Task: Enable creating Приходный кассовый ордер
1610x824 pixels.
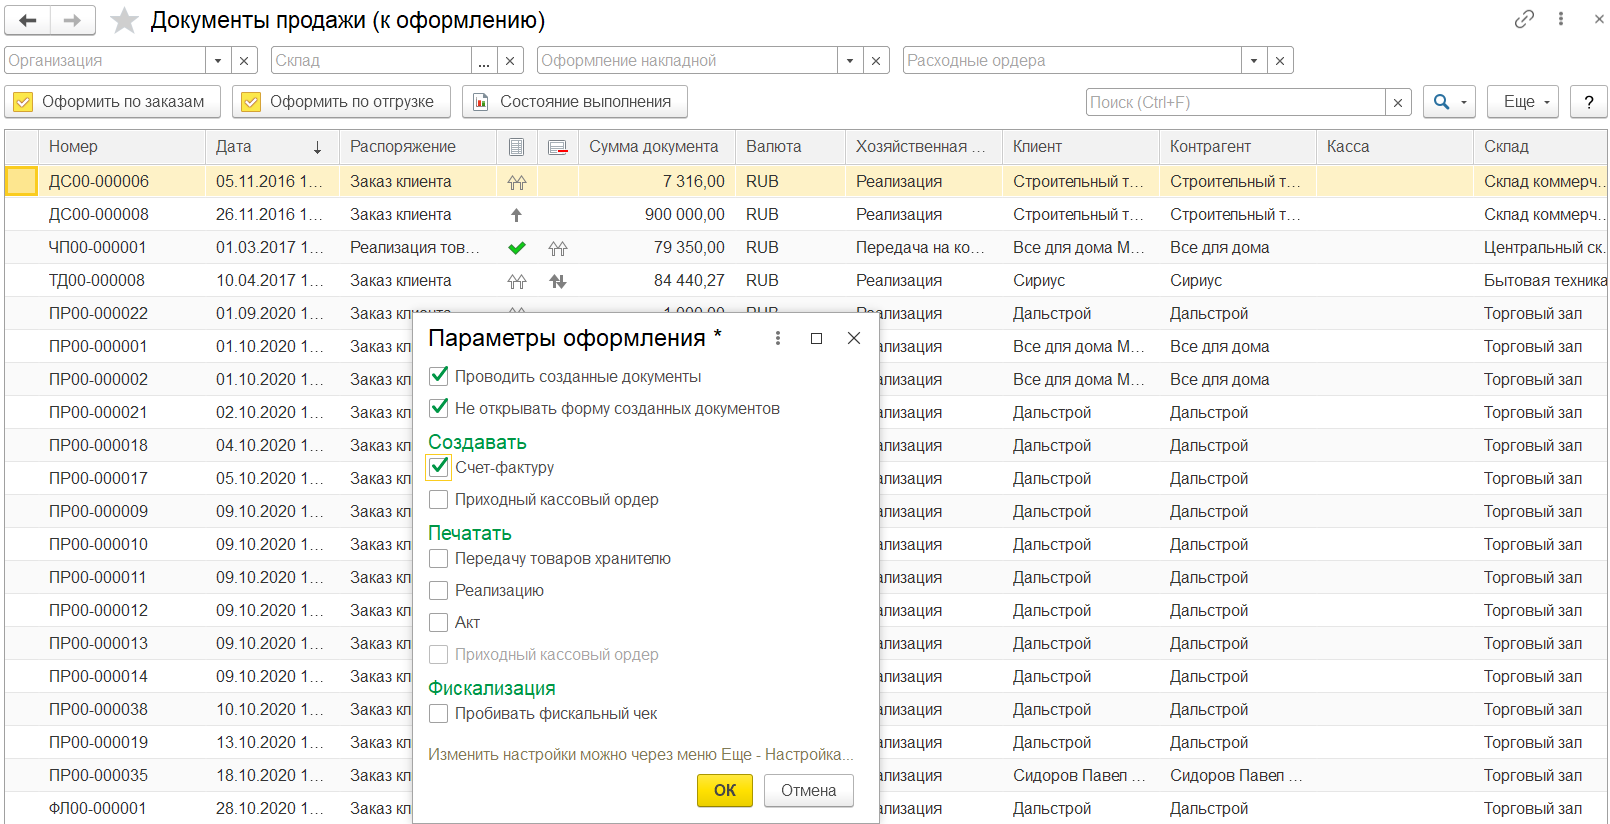Action: [438, 499]
